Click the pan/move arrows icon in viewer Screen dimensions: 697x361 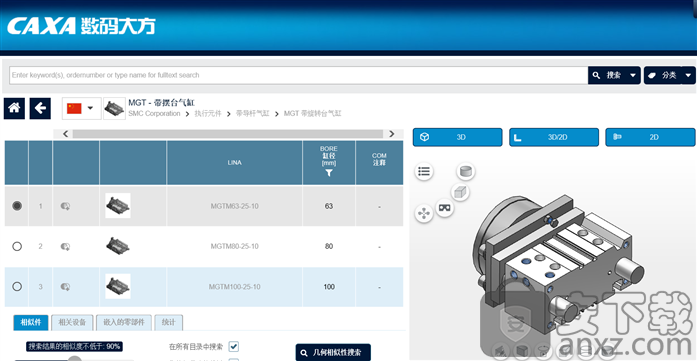point(424,213)
